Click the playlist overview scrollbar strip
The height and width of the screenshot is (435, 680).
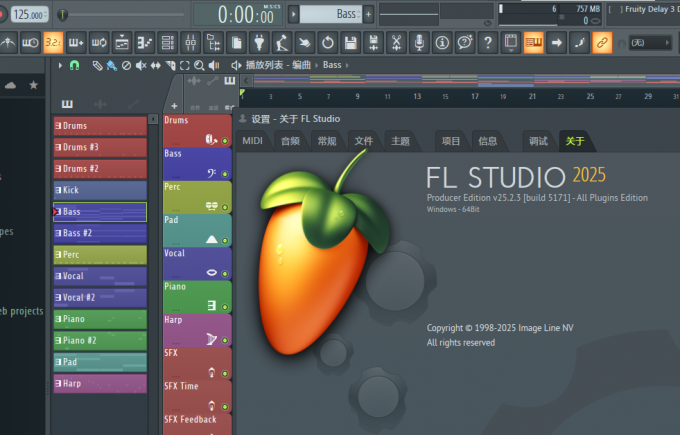pos(466,80)
